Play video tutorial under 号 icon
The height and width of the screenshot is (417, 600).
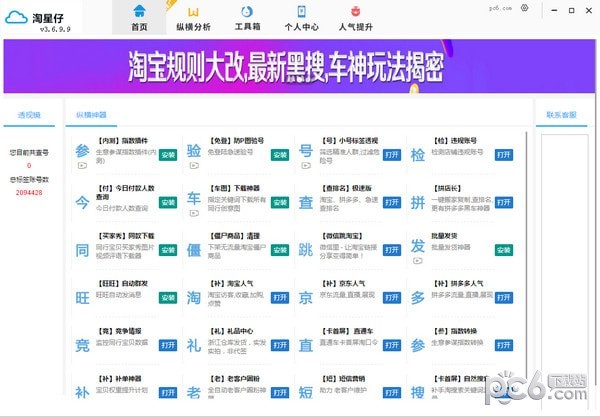(x=306, y=166)
